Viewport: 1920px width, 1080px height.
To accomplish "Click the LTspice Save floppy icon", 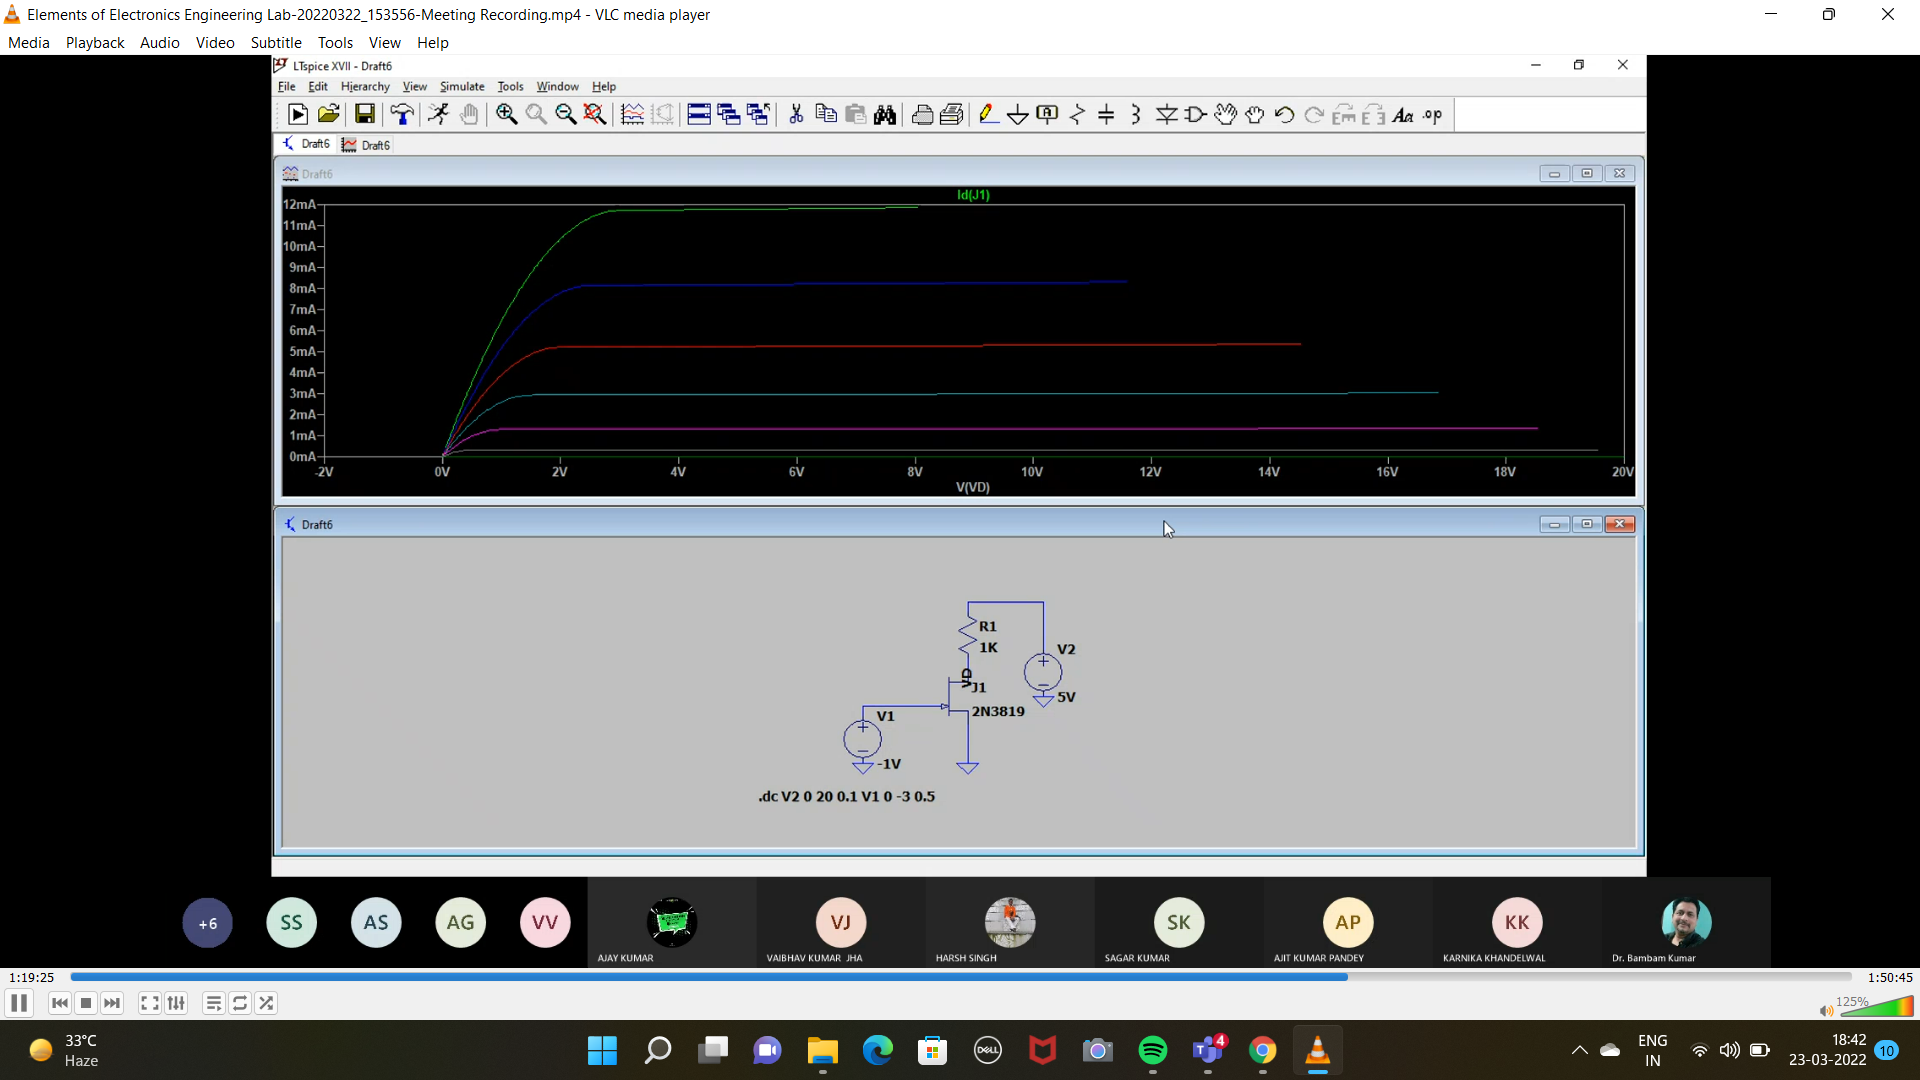I will pos(365,115).
